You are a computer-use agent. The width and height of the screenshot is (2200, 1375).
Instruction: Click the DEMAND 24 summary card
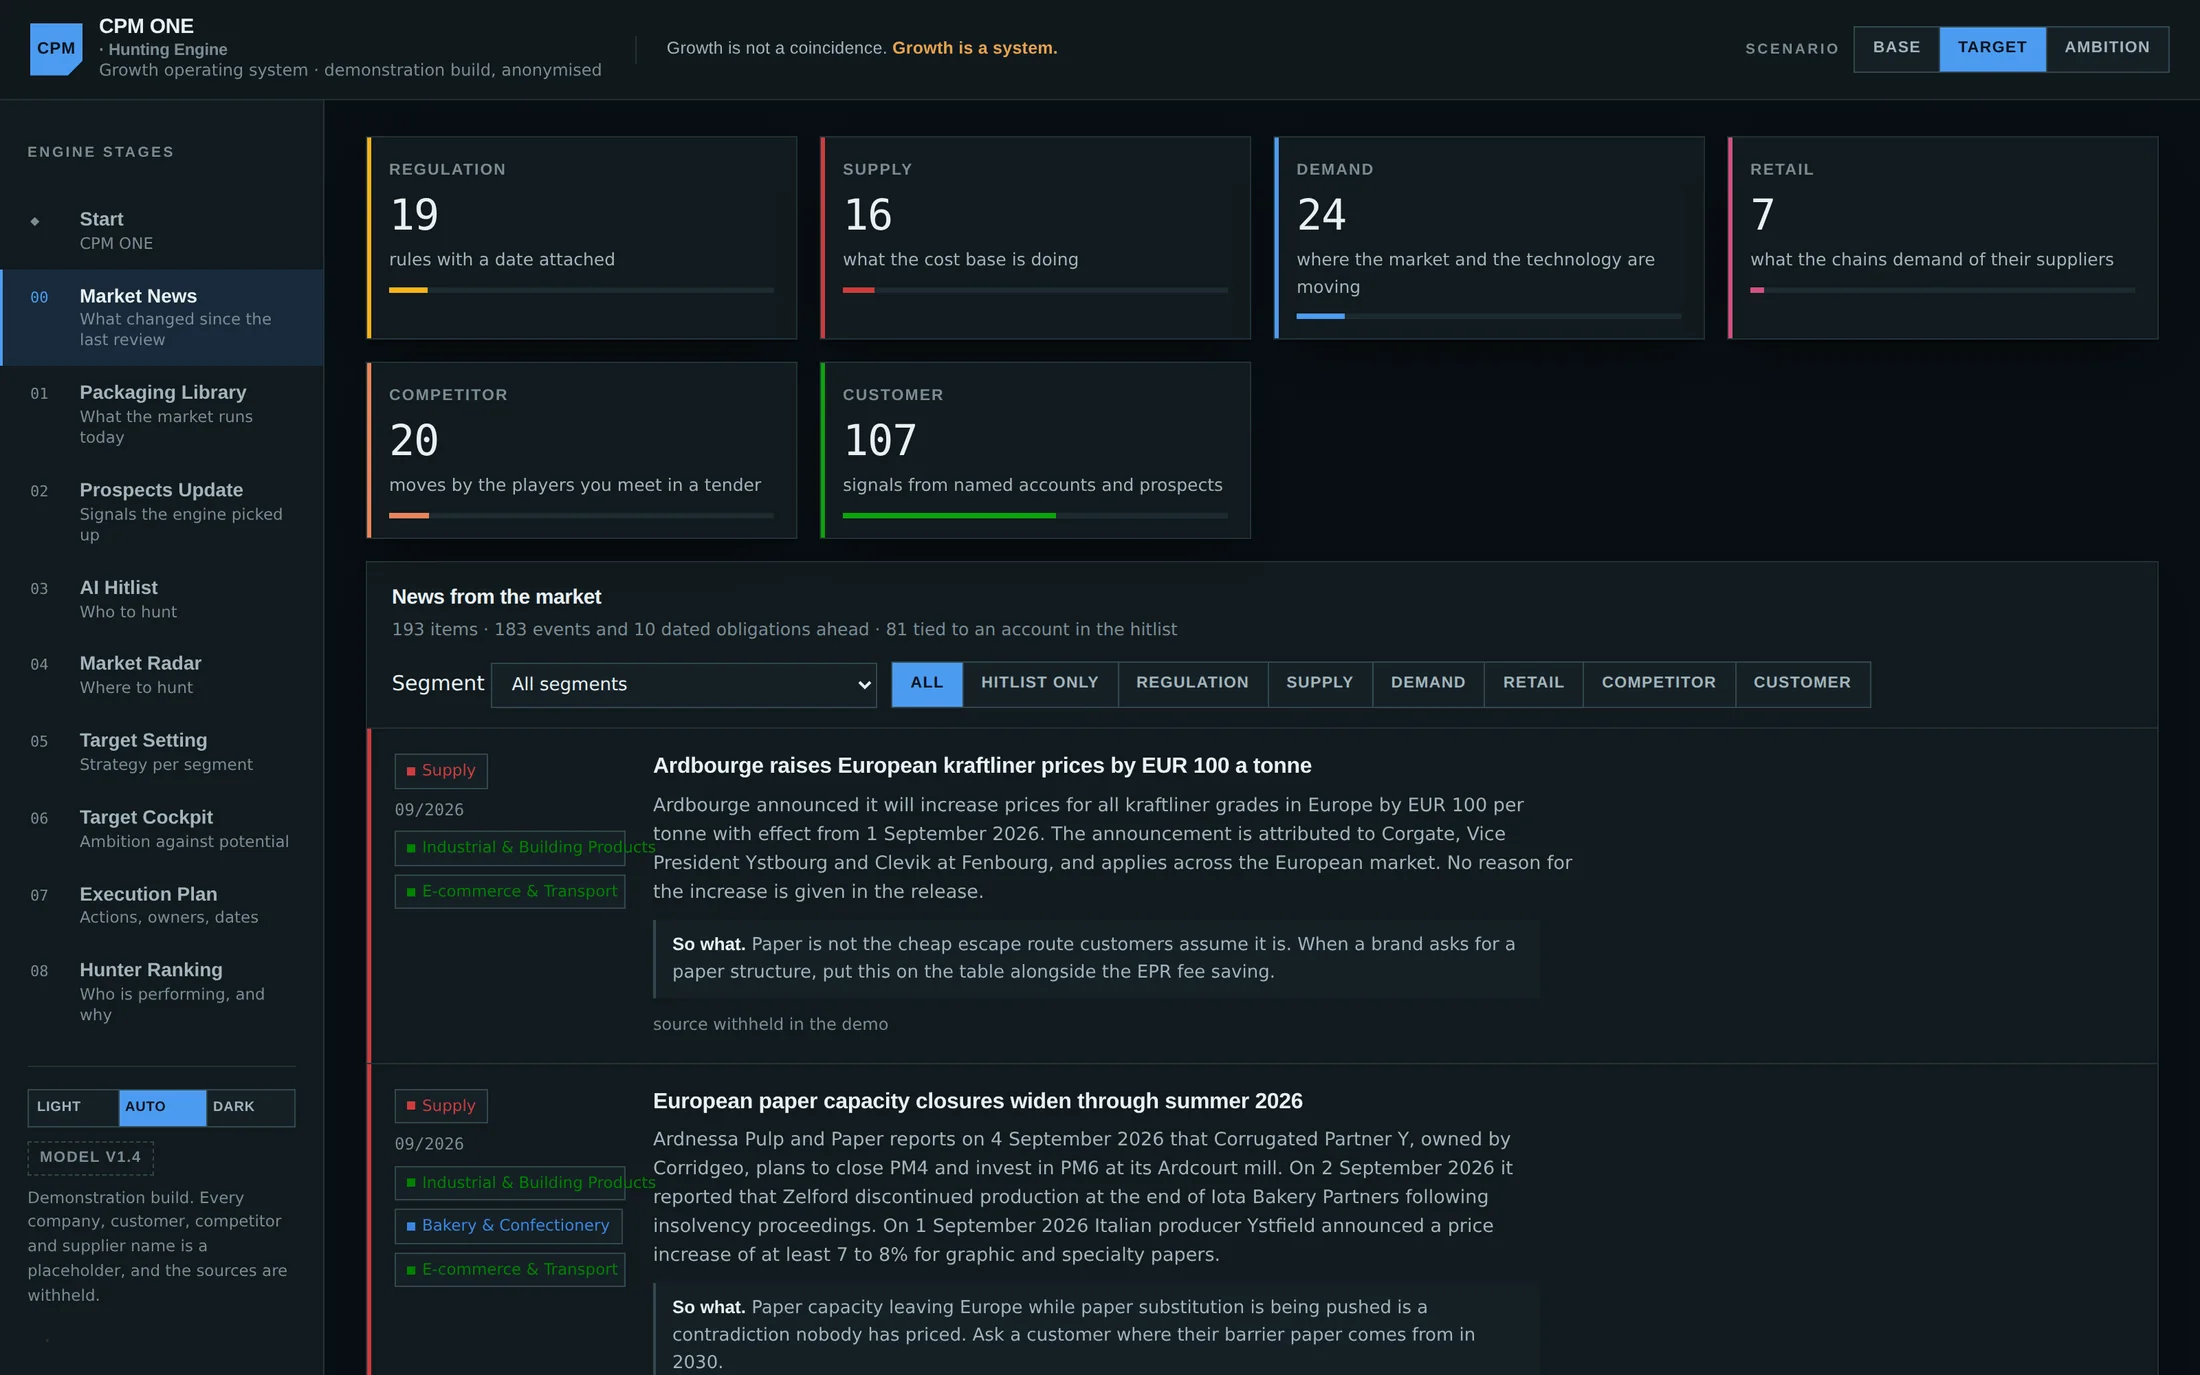click(1490, 238)
